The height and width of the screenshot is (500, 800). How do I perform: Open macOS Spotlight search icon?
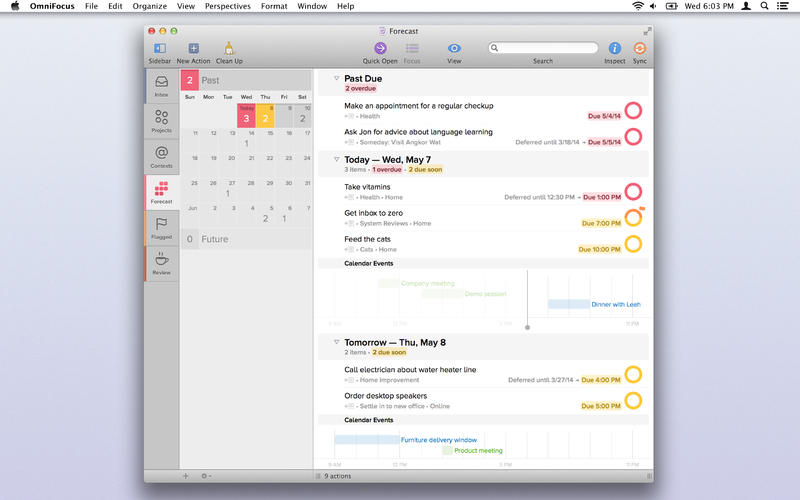pos(764,6)
